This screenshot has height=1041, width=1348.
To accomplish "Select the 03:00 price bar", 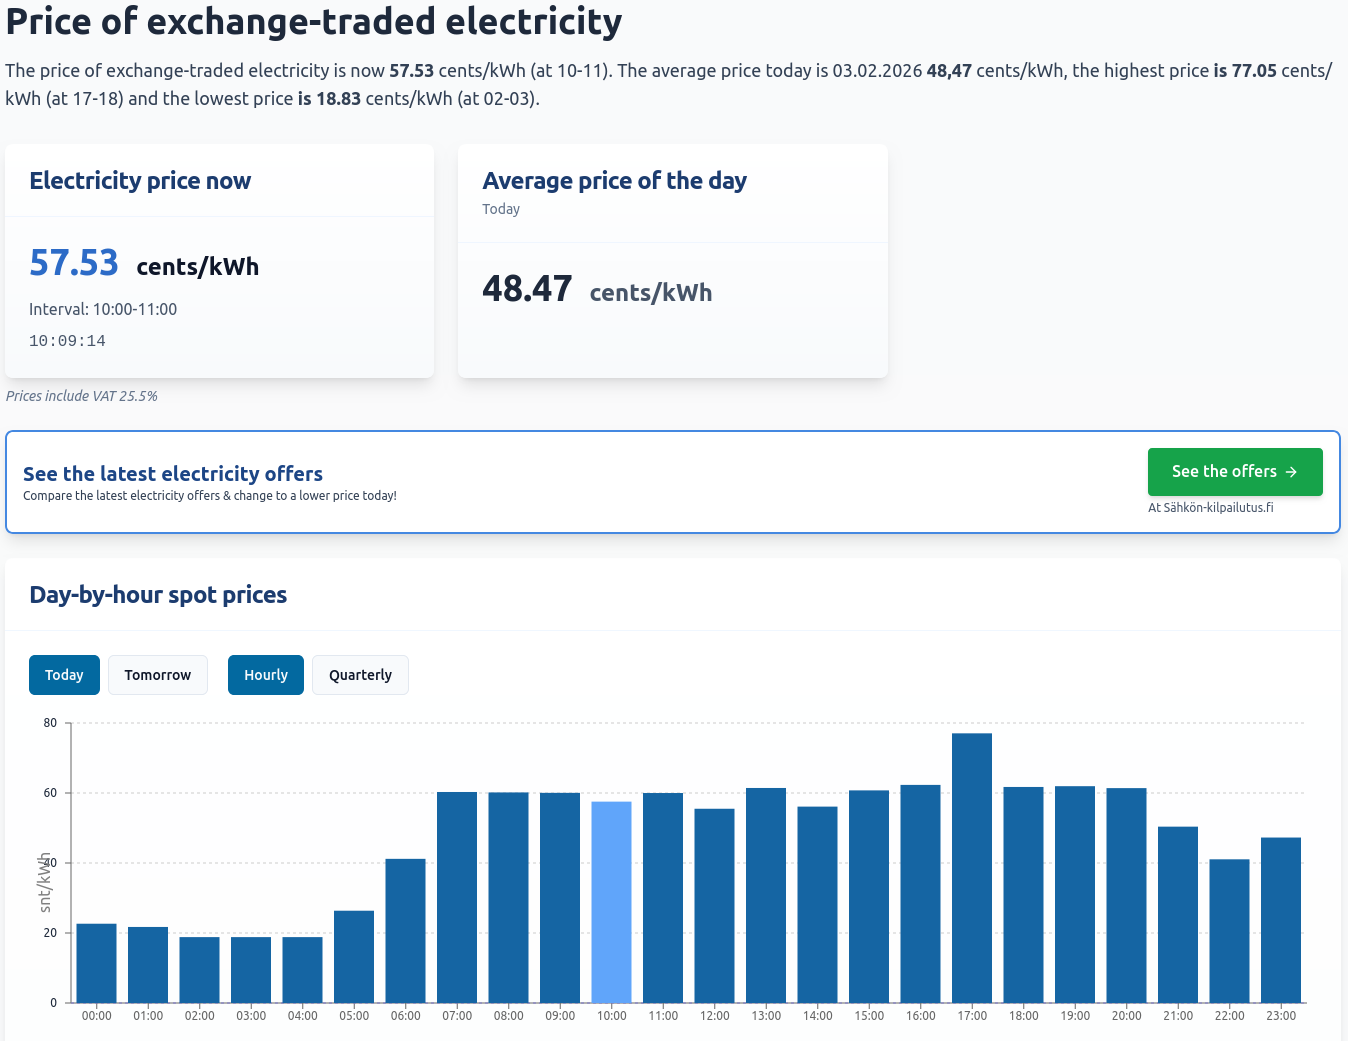I will click(x=251, y=970).
